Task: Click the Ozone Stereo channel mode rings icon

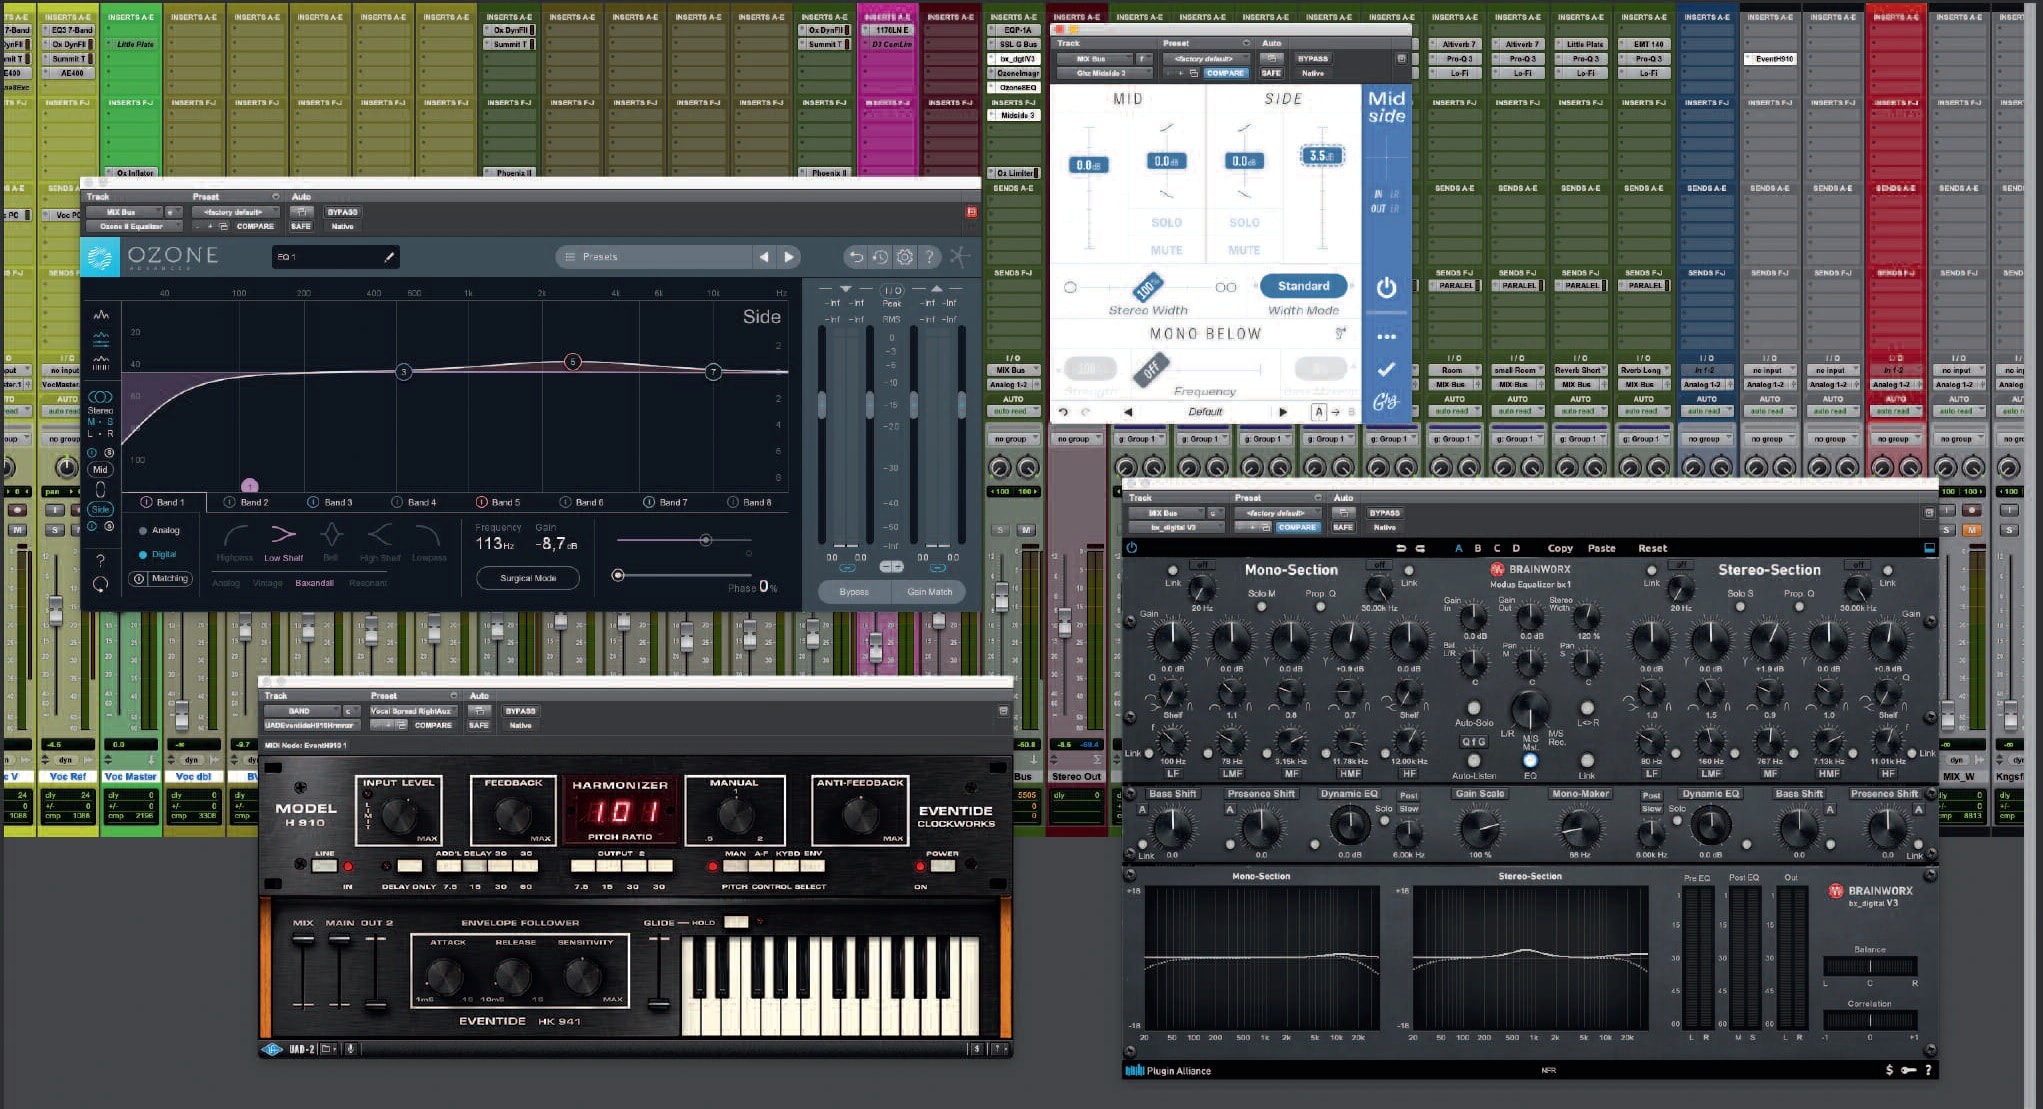Action: pyautogui.click(x=100, y=397)
